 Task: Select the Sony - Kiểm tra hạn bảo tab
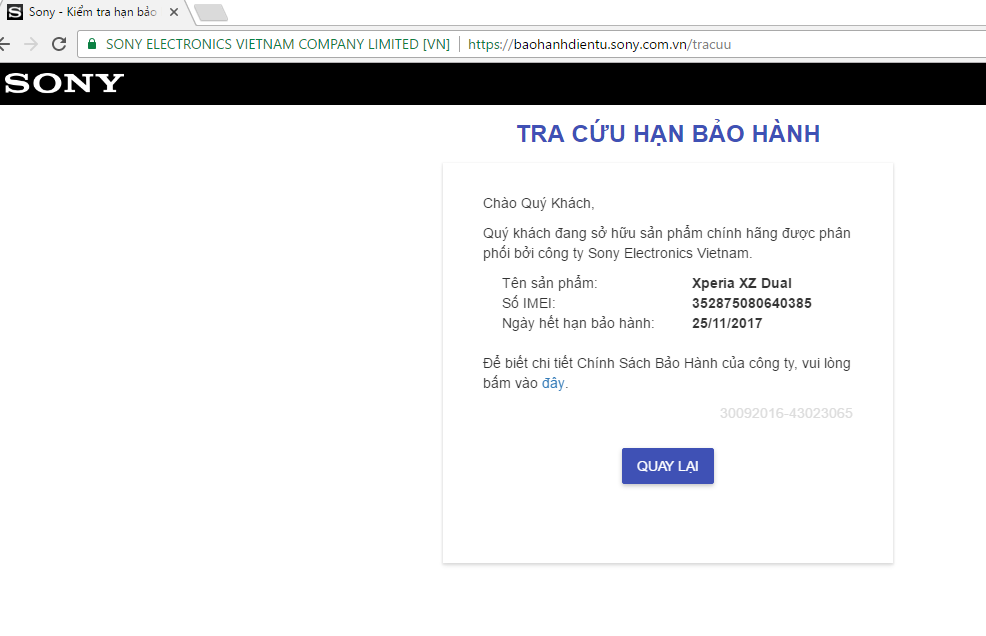(96, 12)
